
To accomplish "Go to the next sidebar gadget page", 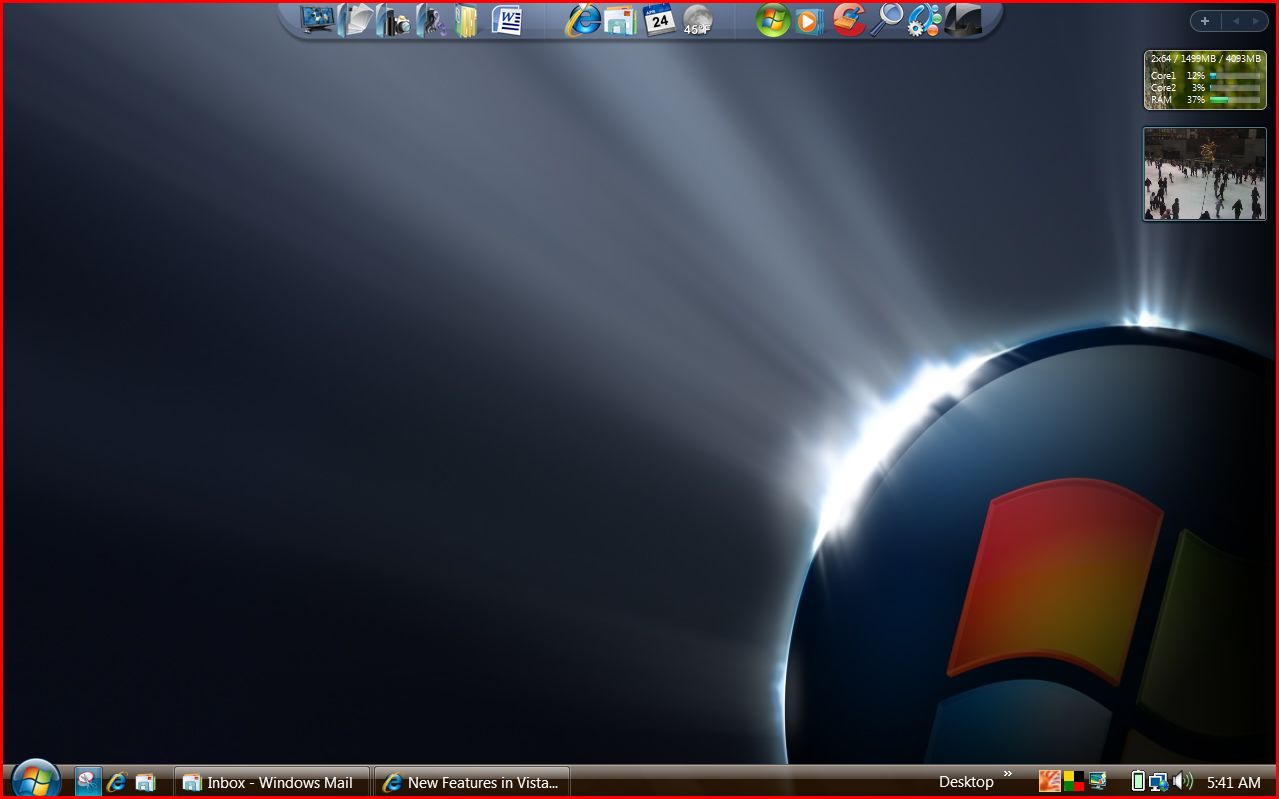I will (1256, 21).
